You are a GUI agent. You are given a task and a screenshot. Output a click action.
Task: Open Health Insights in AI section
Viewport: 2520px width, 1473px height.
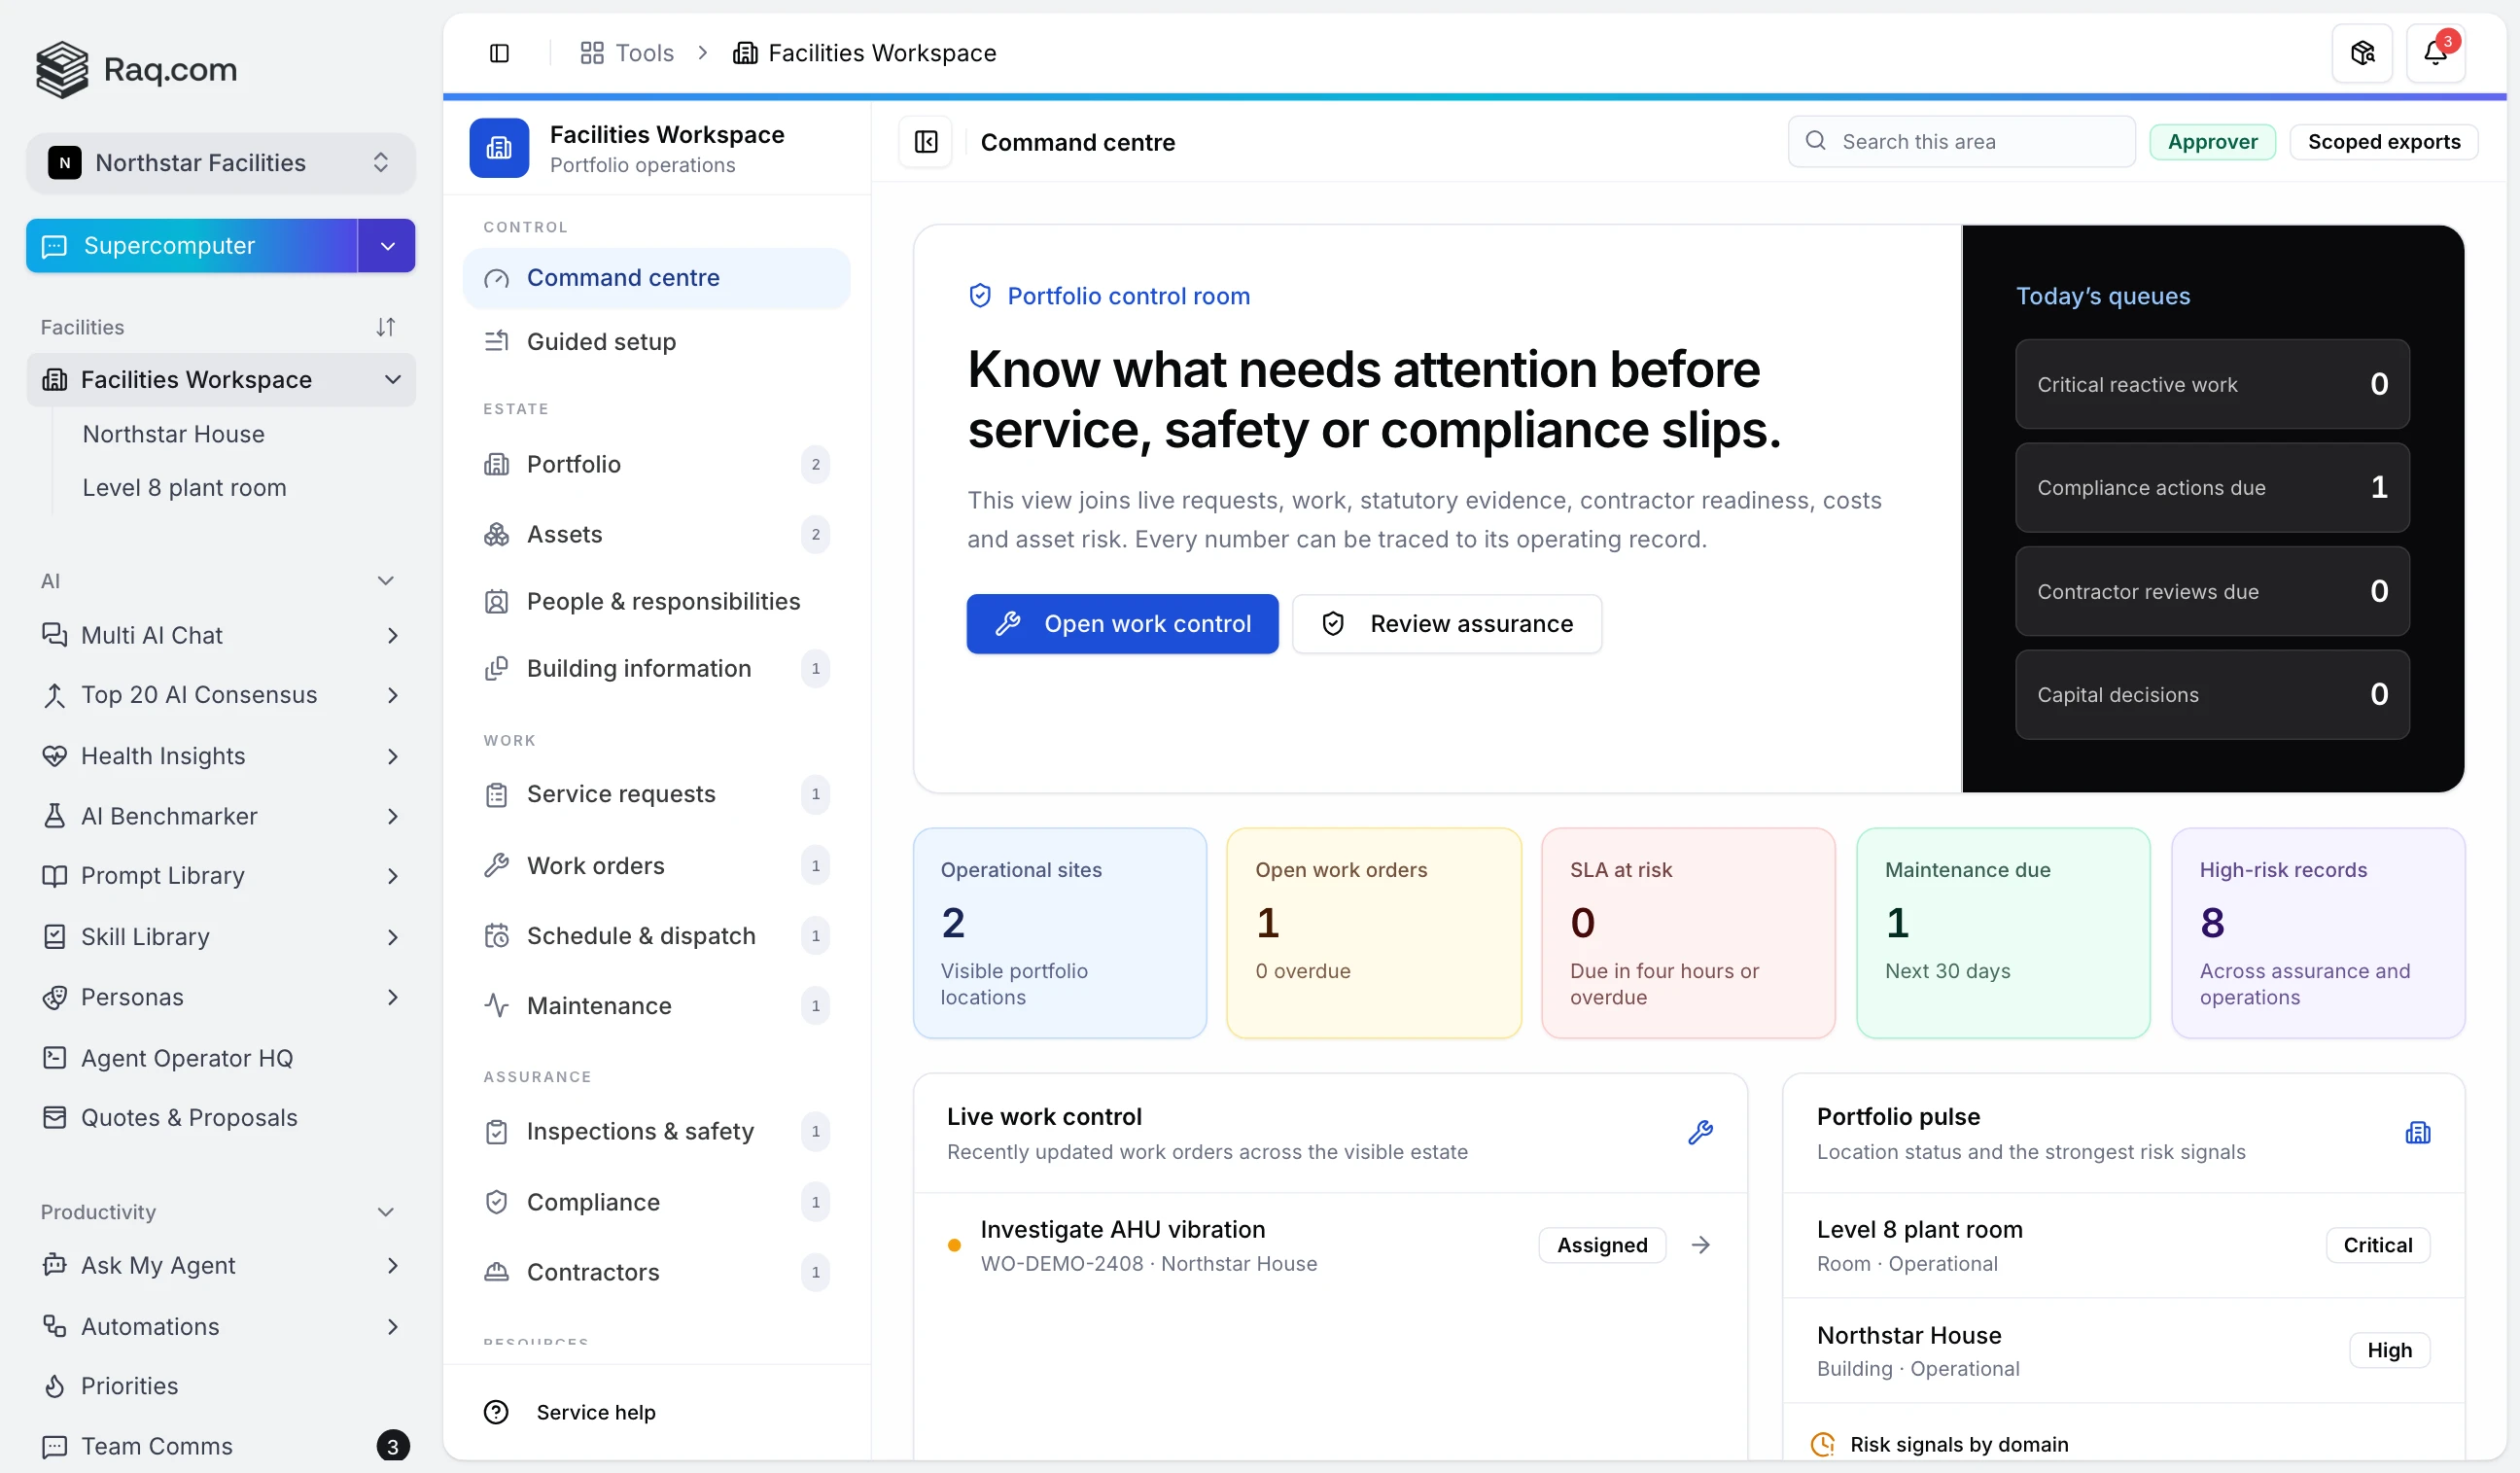(x=221, y=756)
